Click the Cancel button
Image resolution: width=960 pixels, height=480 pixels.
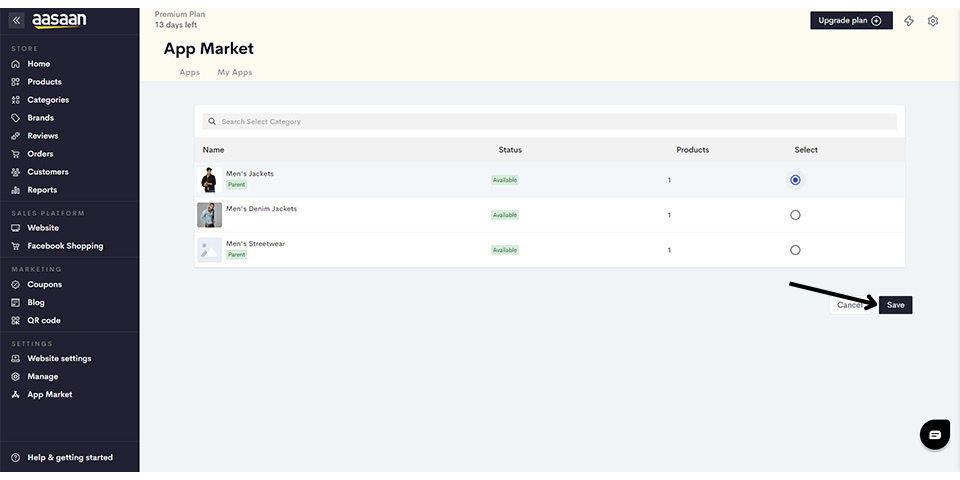click(x=850, y=305)
